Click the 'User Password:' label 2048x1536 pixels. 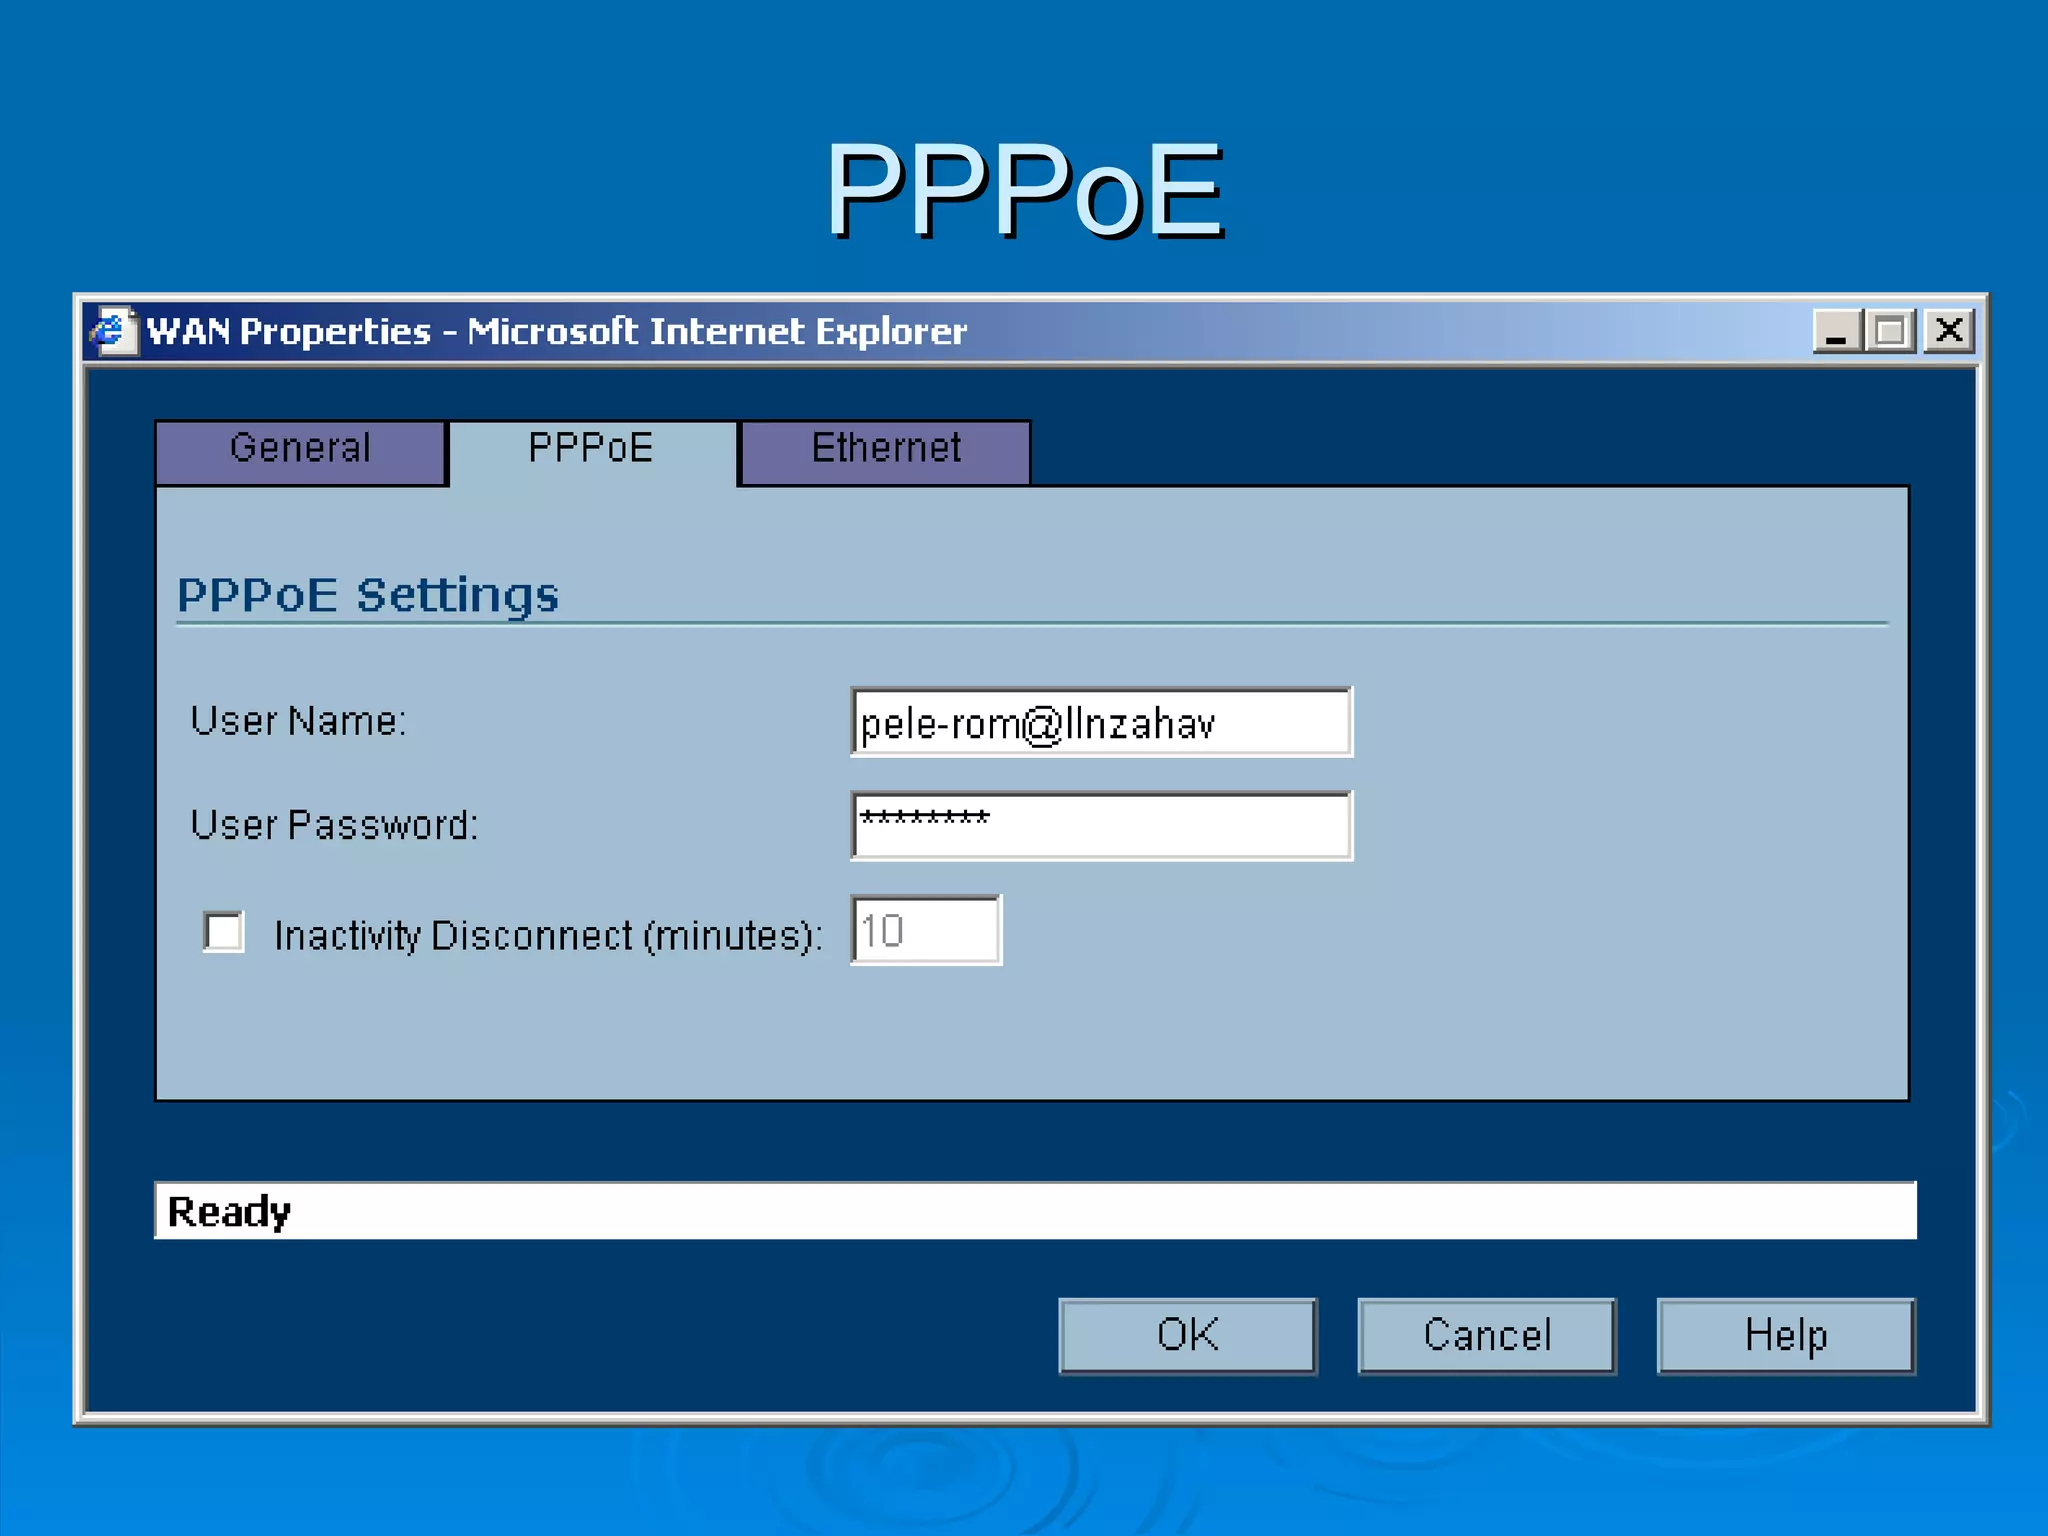tap(334, 825)
